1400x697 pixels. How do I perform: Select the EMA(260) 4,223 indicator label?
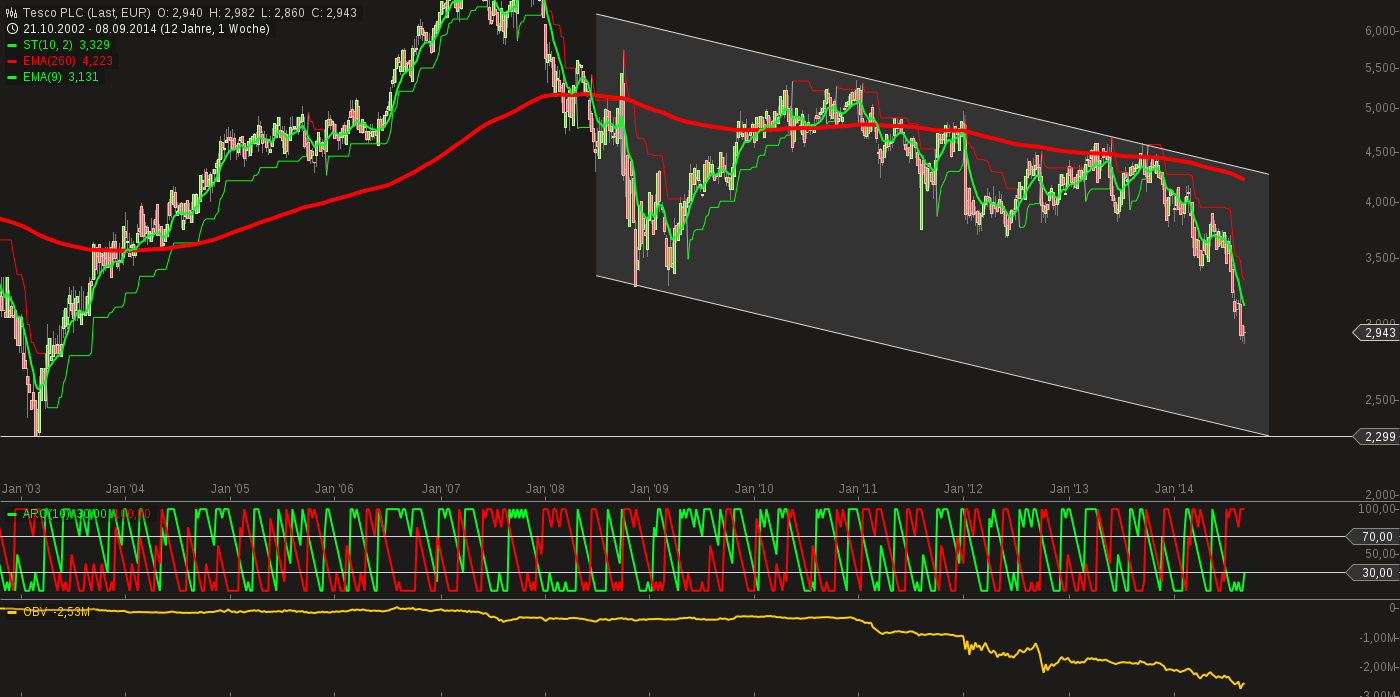(68, 61)
